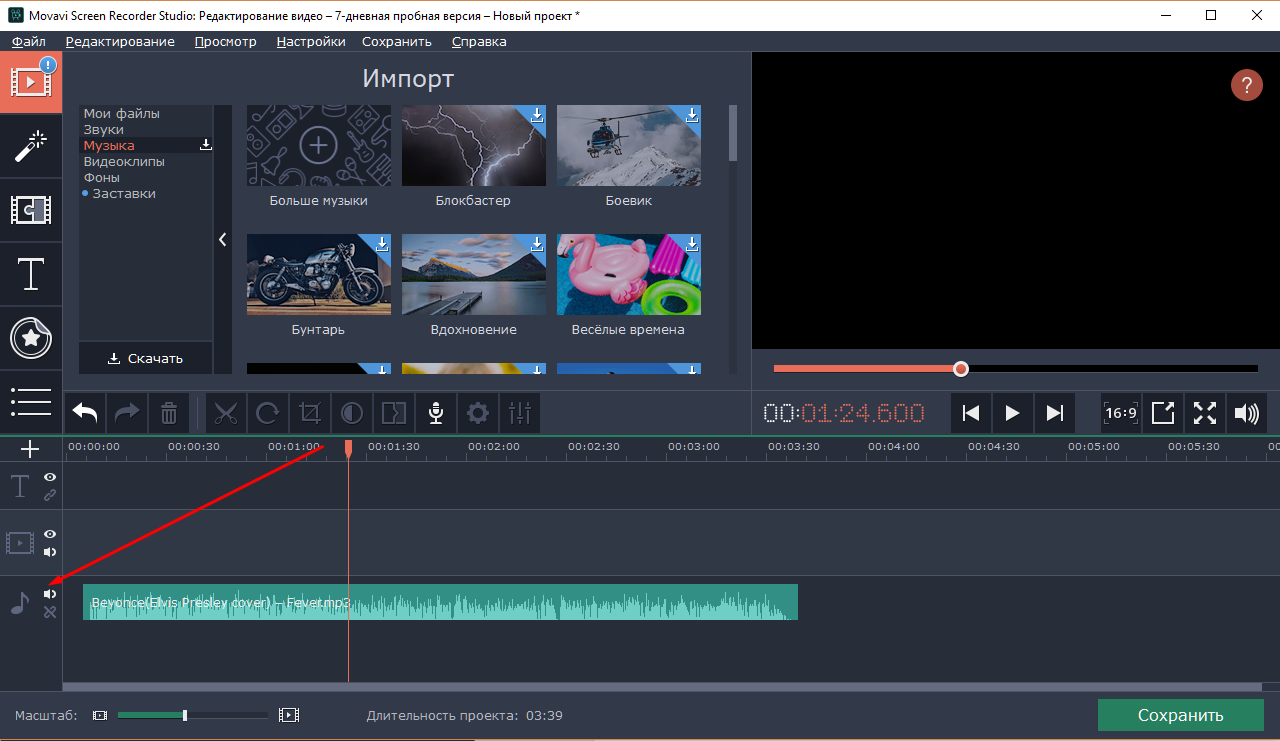The height and width of the screenshot is (741, 1280).
Task: Open the Filters magic wand tab
Action: [x=31, y=147]
